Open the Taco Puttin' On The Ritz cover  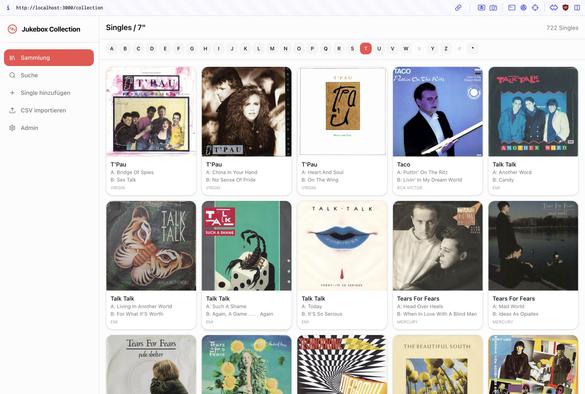pos(438,112)
